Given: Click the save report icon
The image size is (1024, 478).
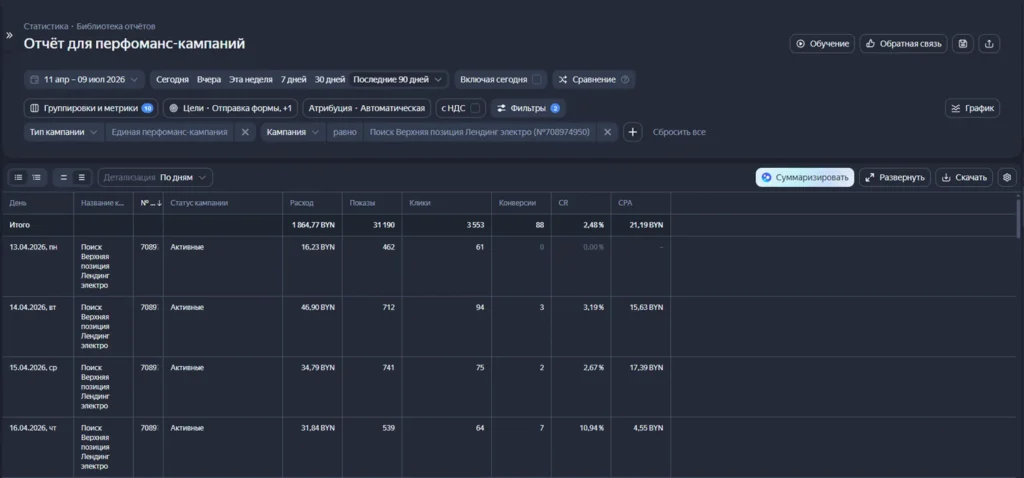Looking at the screenshot, I should (x=963, y=44).
